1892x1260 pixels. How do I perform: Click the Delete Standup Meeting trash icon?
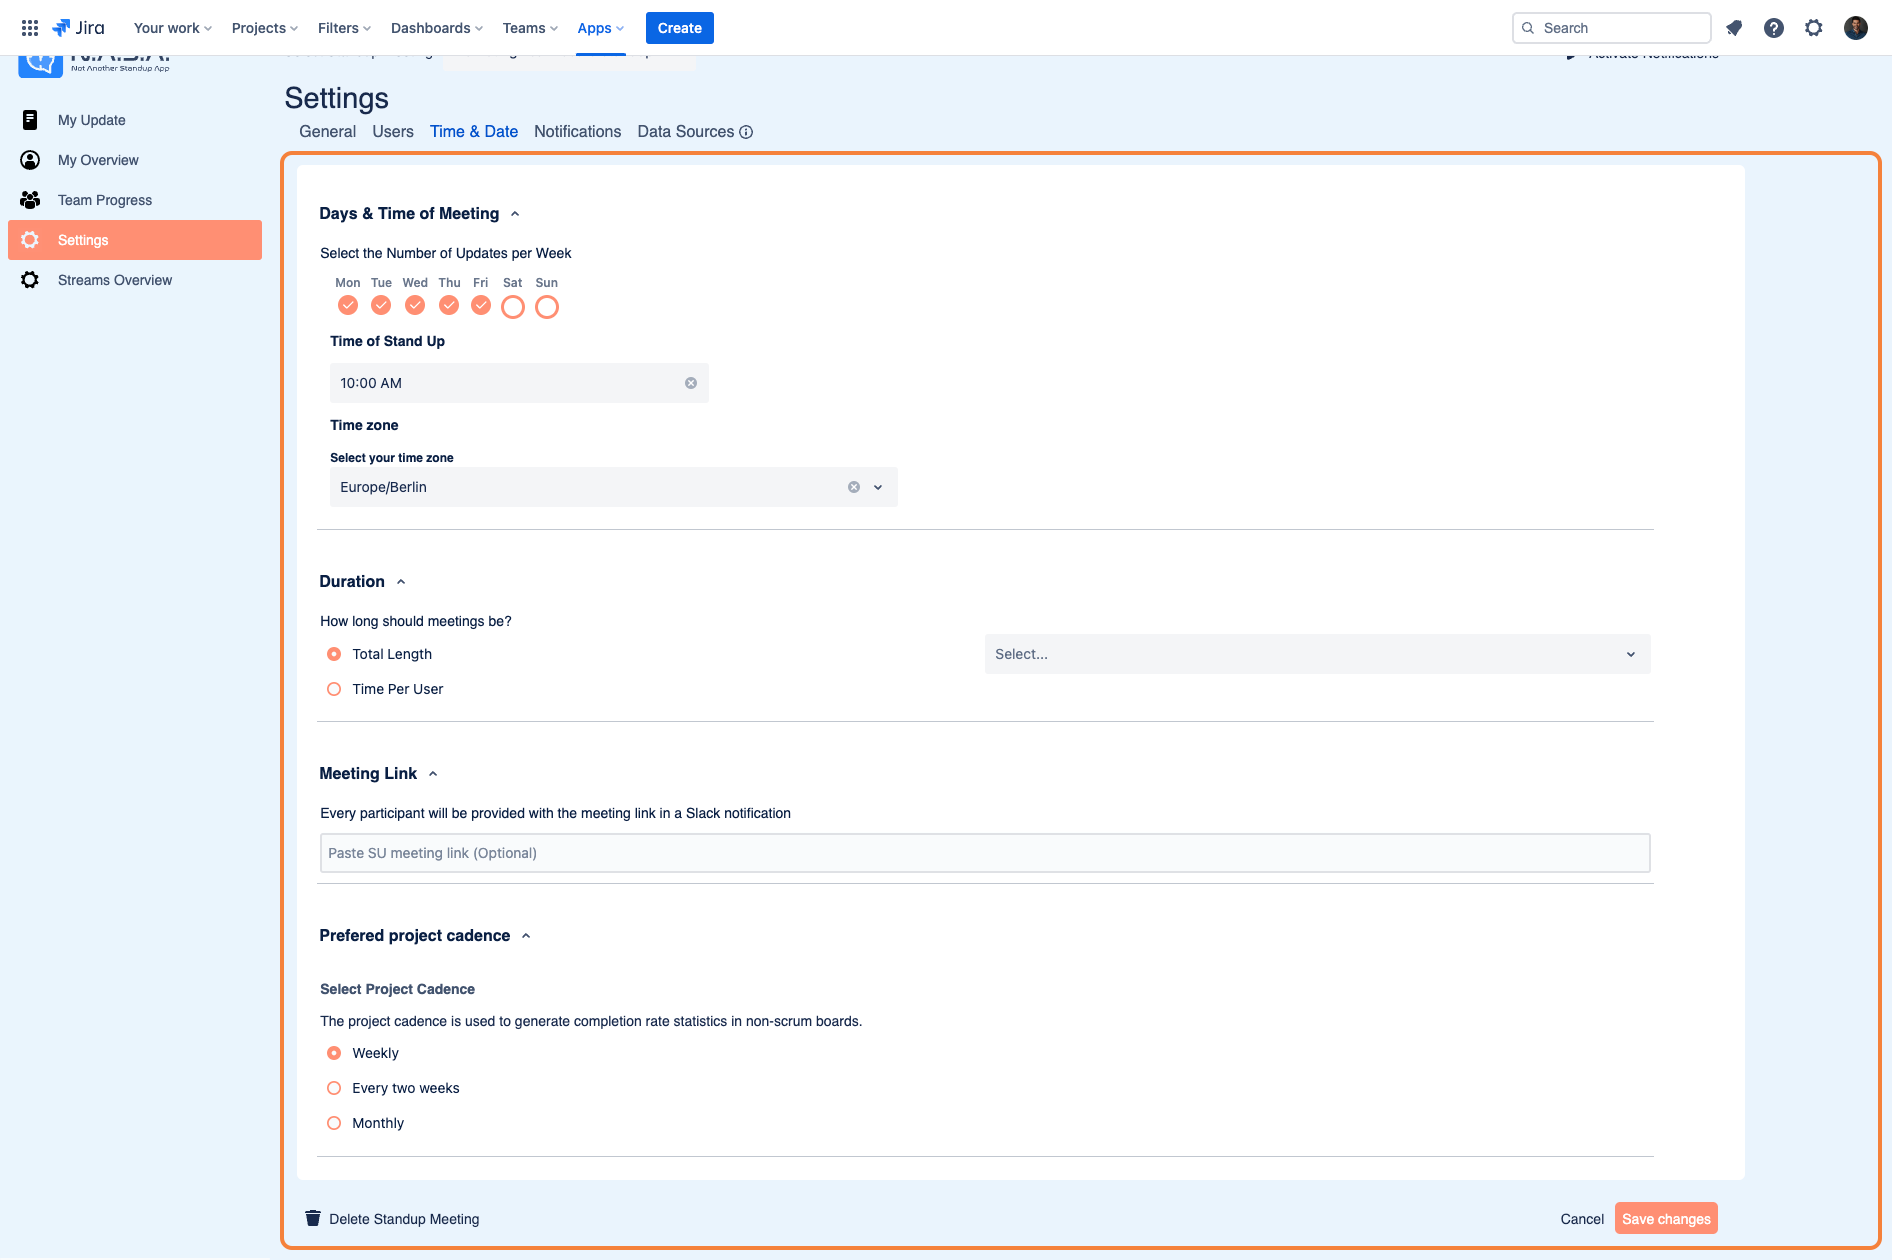[x=313, y=1218]
